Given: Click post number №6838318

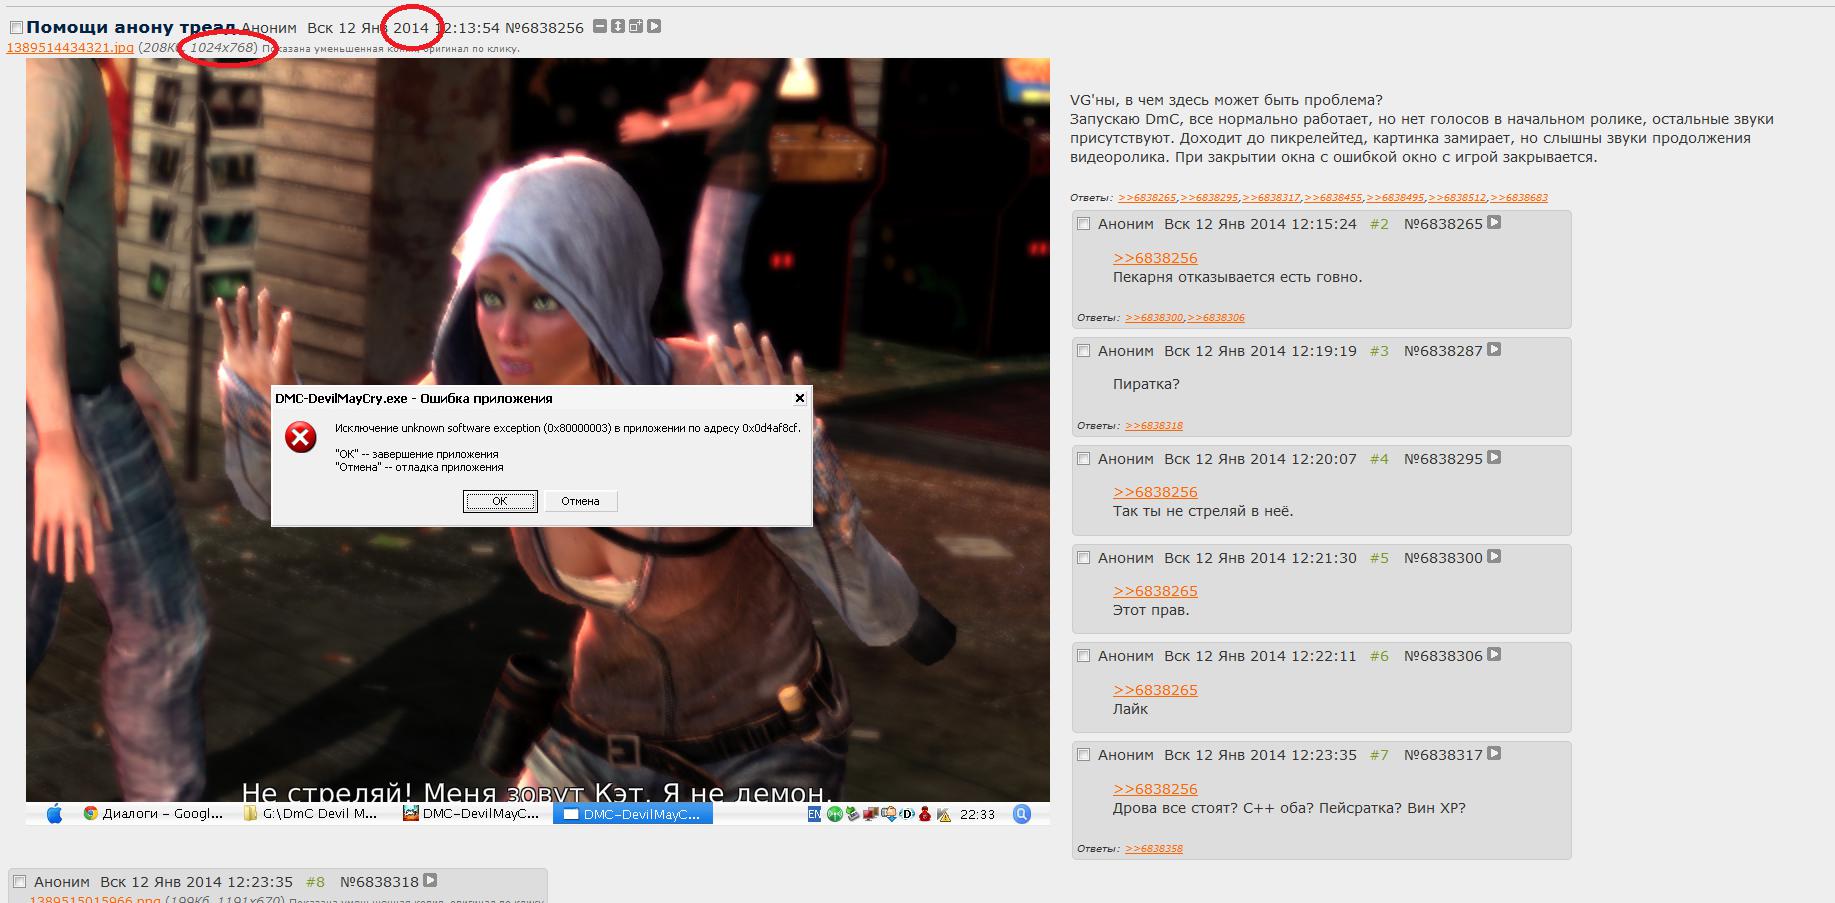Looking at the screenshot, I should tap(379, 882).
